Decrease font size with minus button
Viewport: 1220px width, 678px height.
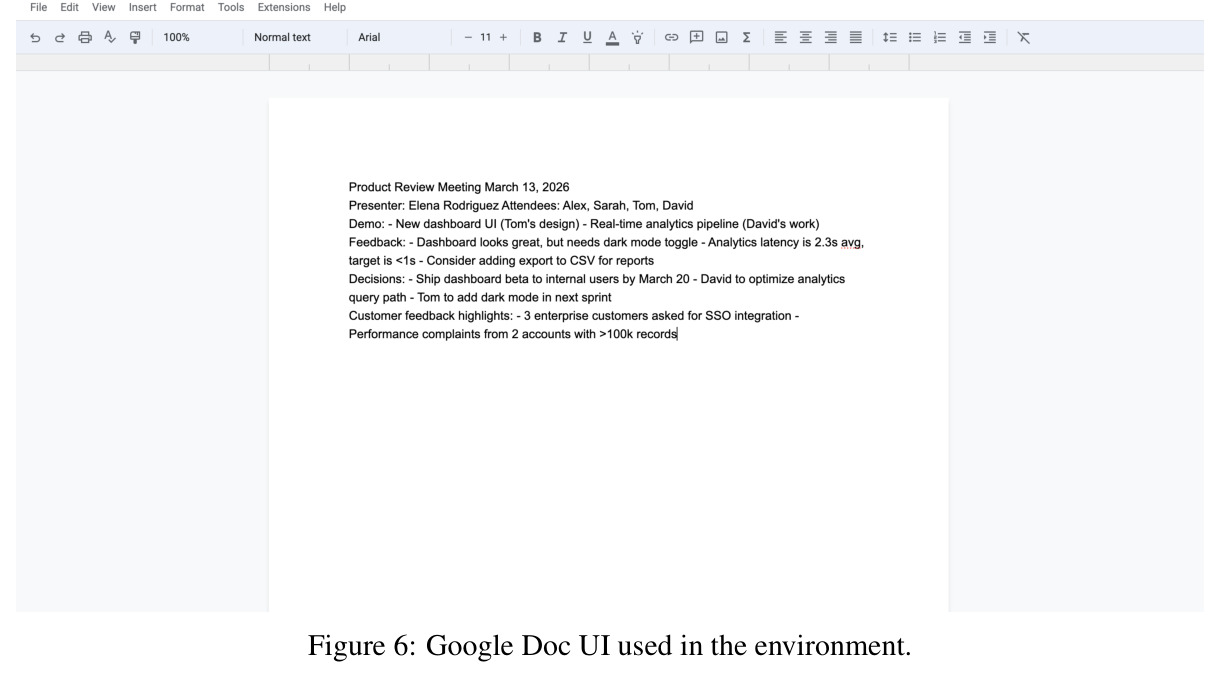(468, 37)
